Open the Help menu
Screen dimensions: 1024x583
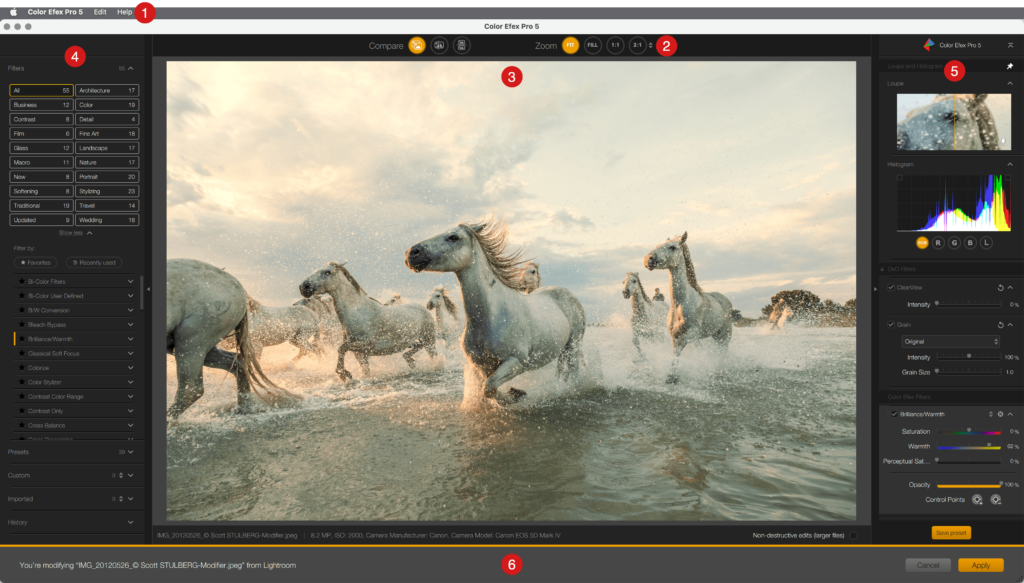(124, 11)
